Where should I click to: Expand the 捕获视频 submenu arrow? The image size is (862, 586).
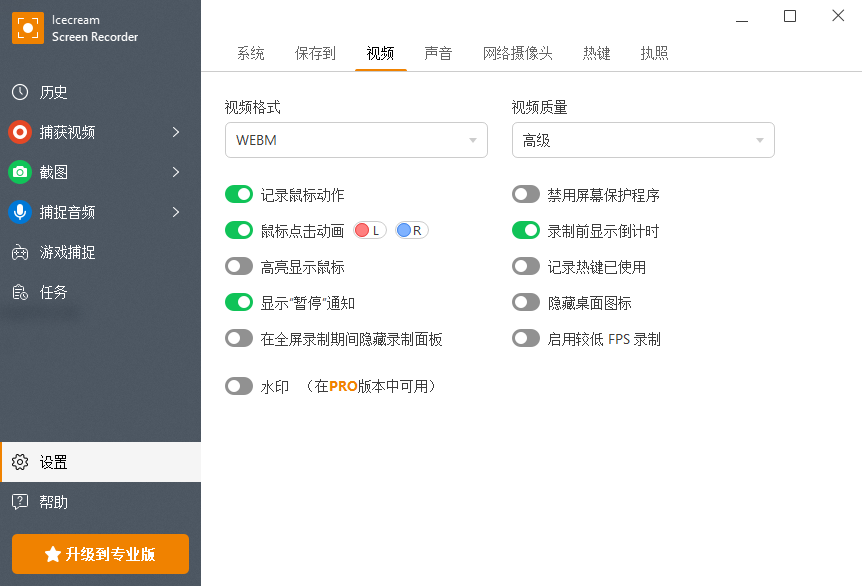[176, 132]
